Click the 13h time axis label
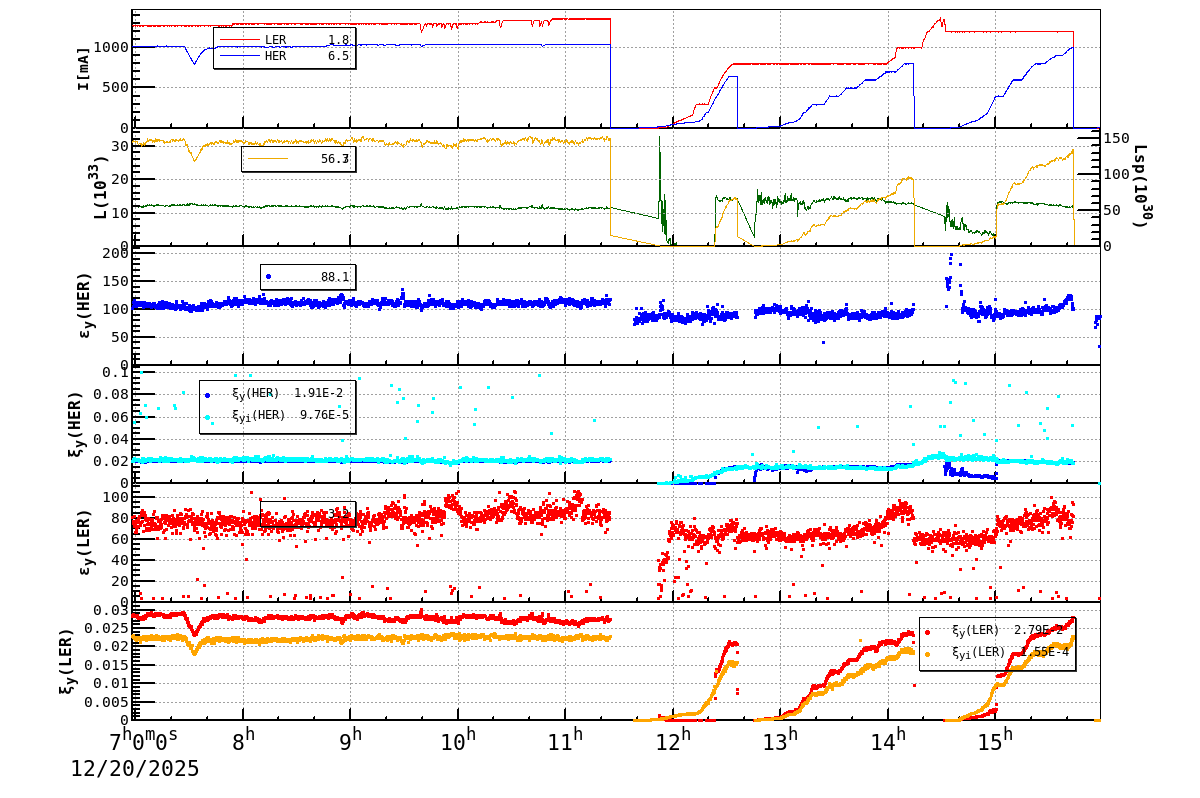Image resolution: width=1200 pixels, height=798 pixels. click(x=780, y=742)
